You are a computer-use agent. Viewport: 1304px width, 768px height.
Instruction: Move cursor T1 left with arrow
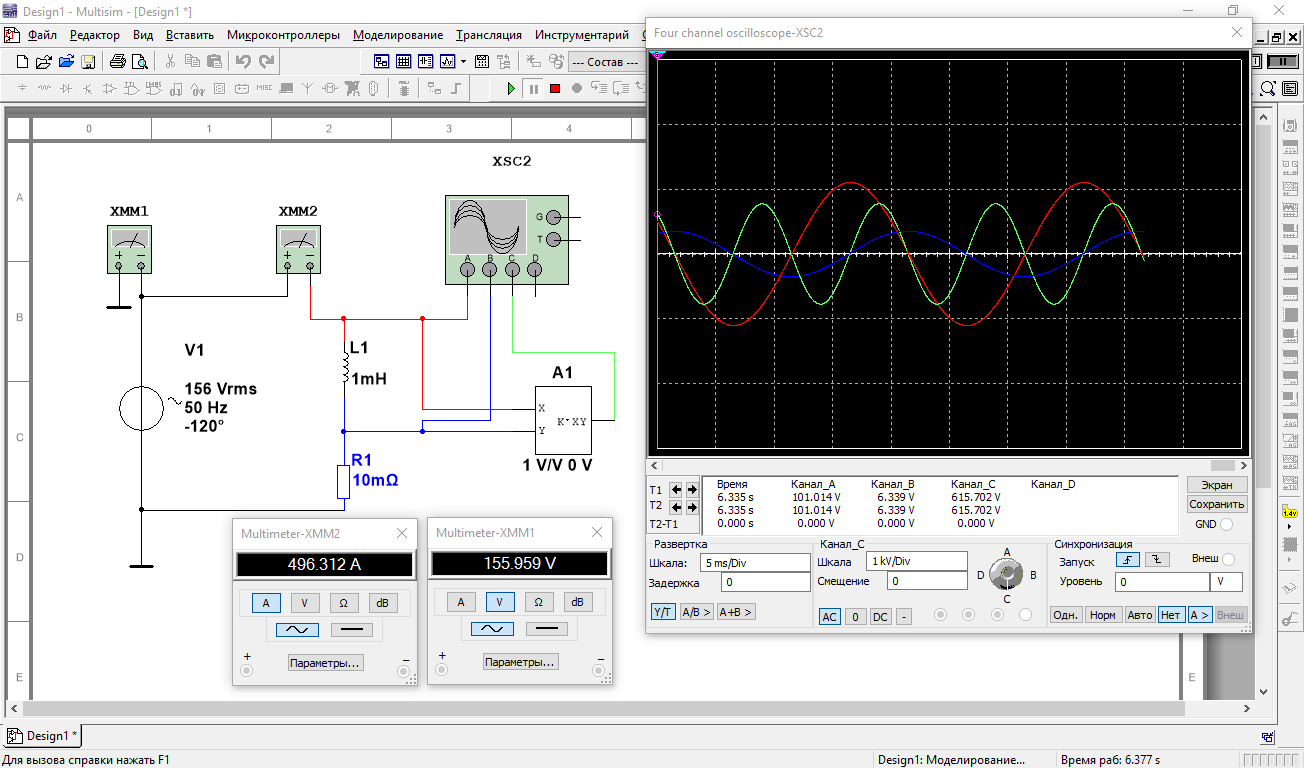point(676,490)
